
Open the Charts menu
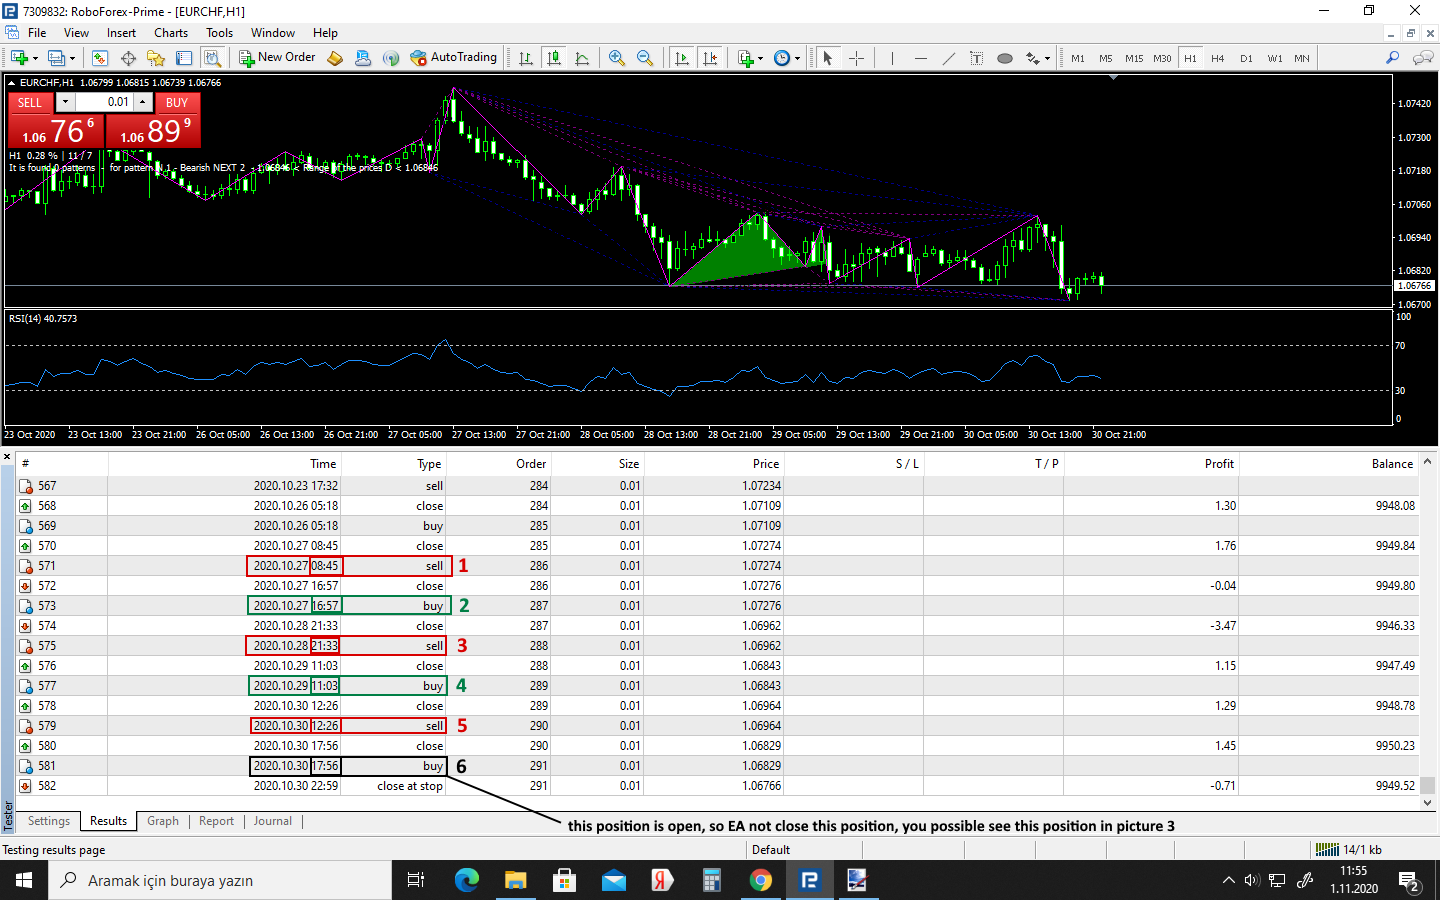171,33
